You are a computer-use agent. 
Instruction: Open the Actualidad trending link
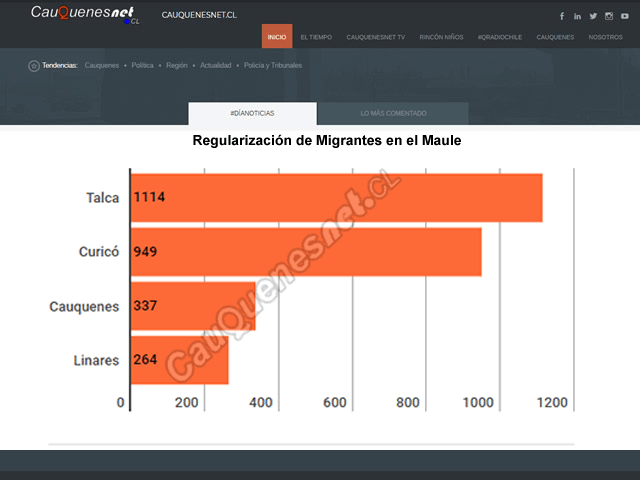click(x=216, y=65)
